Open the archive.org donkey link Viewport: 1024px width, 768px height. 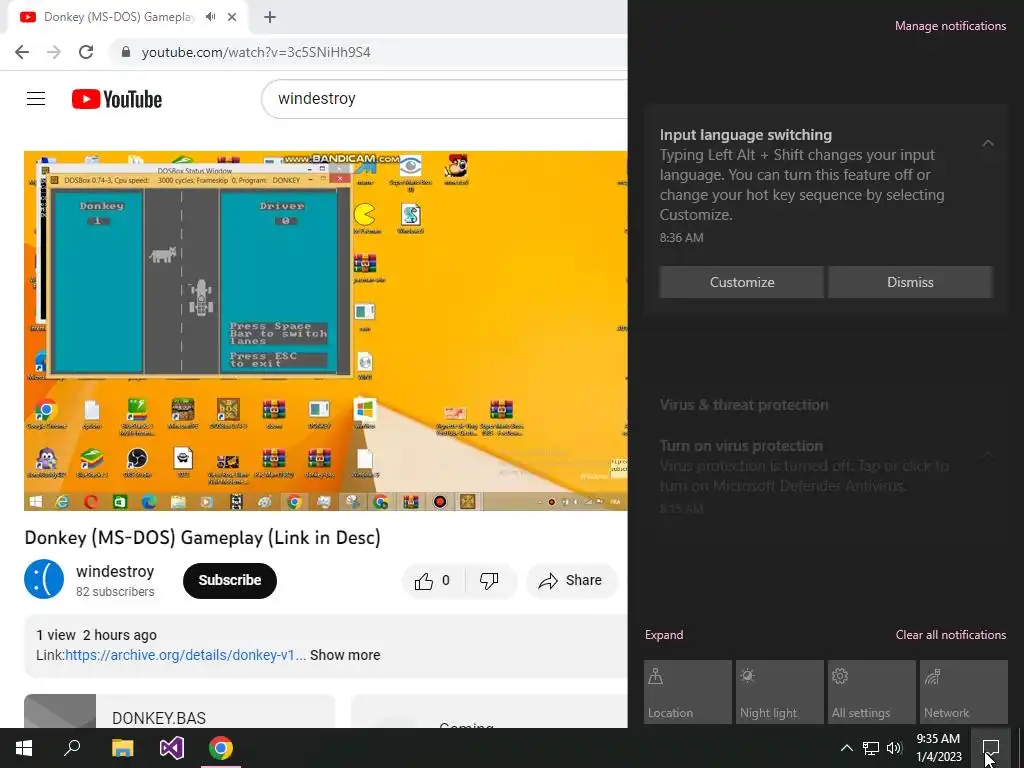coord(185,655)
